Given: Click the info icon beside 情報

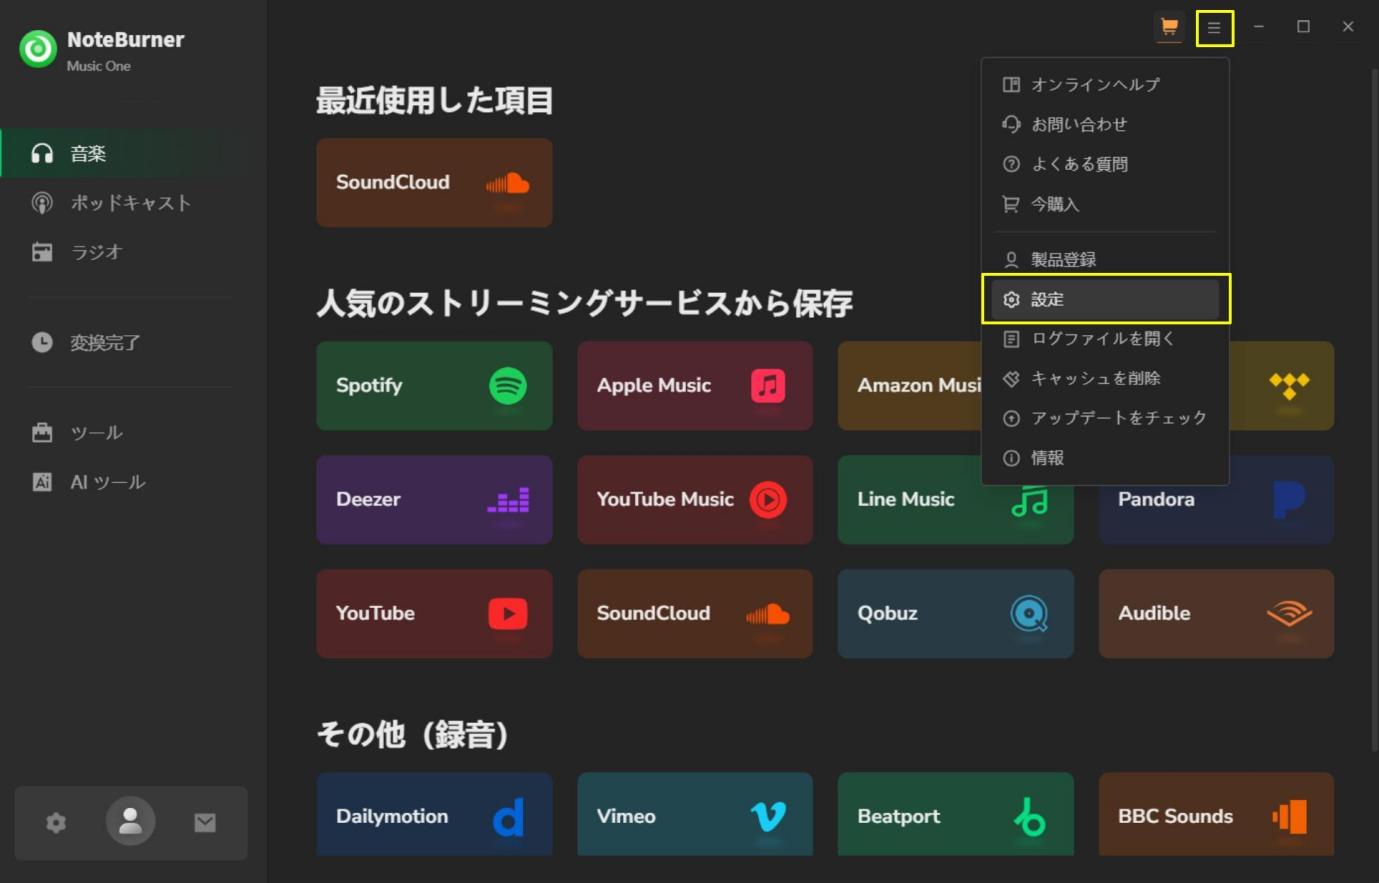Looking at the screenshot, I should [x=1011, y=458].
